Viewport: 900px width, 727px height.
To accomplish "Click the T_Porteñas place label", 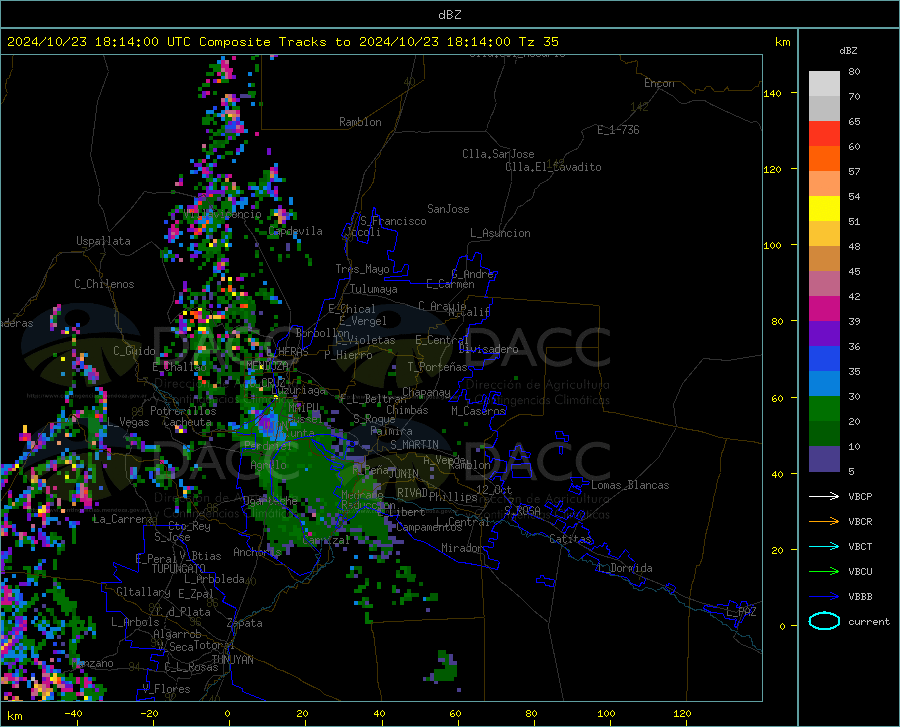I will tap(437, 367).
